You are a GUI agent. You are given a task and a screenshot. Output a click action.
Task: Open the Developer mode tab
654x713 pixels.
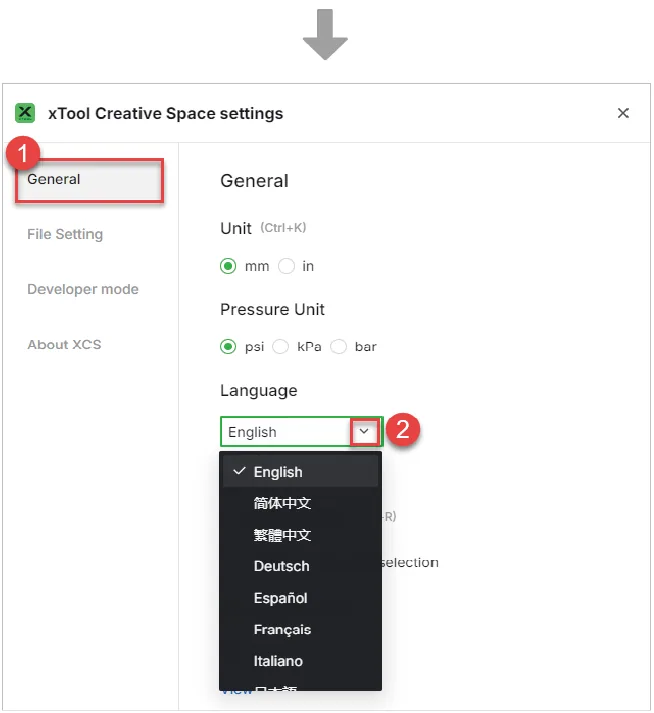(x=83, y=289)
